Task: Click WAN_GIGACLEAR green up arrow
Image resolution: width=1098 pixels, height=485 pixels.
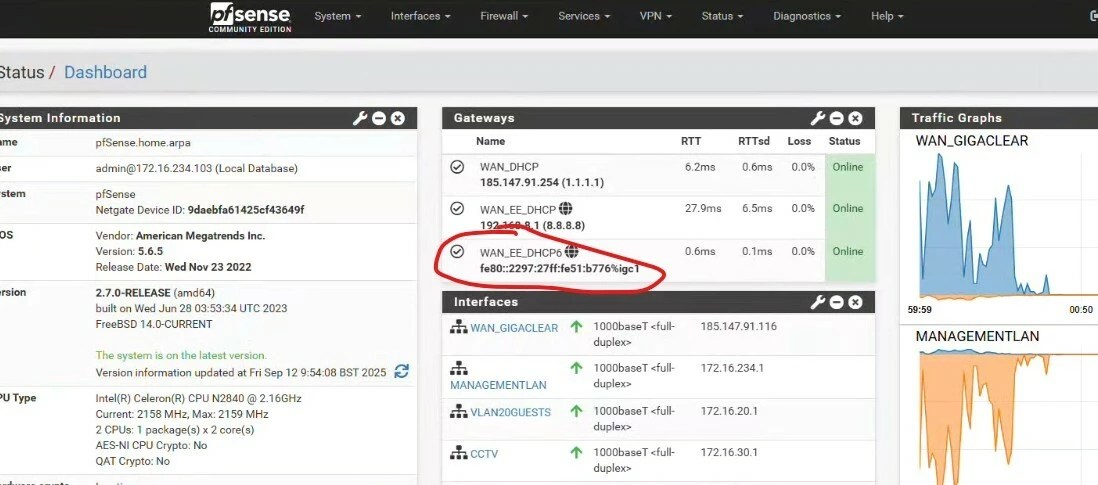Action: pos(576,327)
